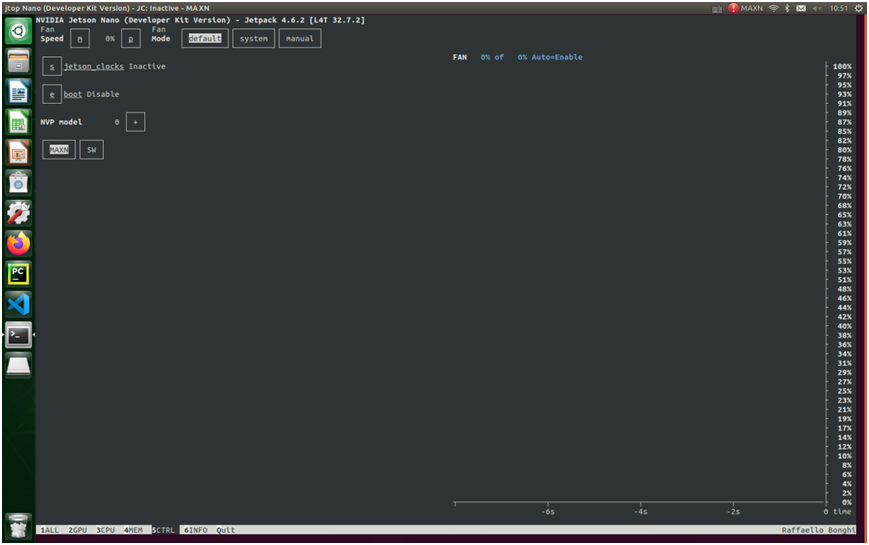
Task: Click the Inactive status text
Action: (147, 66)
